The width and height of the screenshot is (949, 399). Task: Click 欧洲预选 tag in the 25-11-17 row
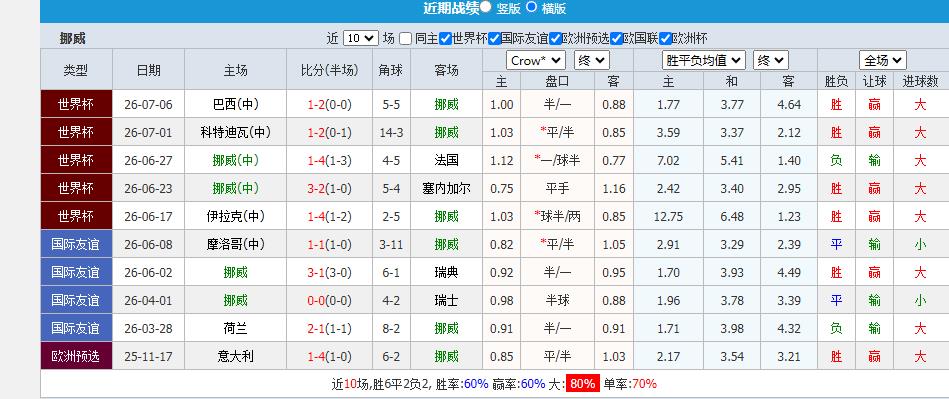pyautogui.click(x=76, y=357)
